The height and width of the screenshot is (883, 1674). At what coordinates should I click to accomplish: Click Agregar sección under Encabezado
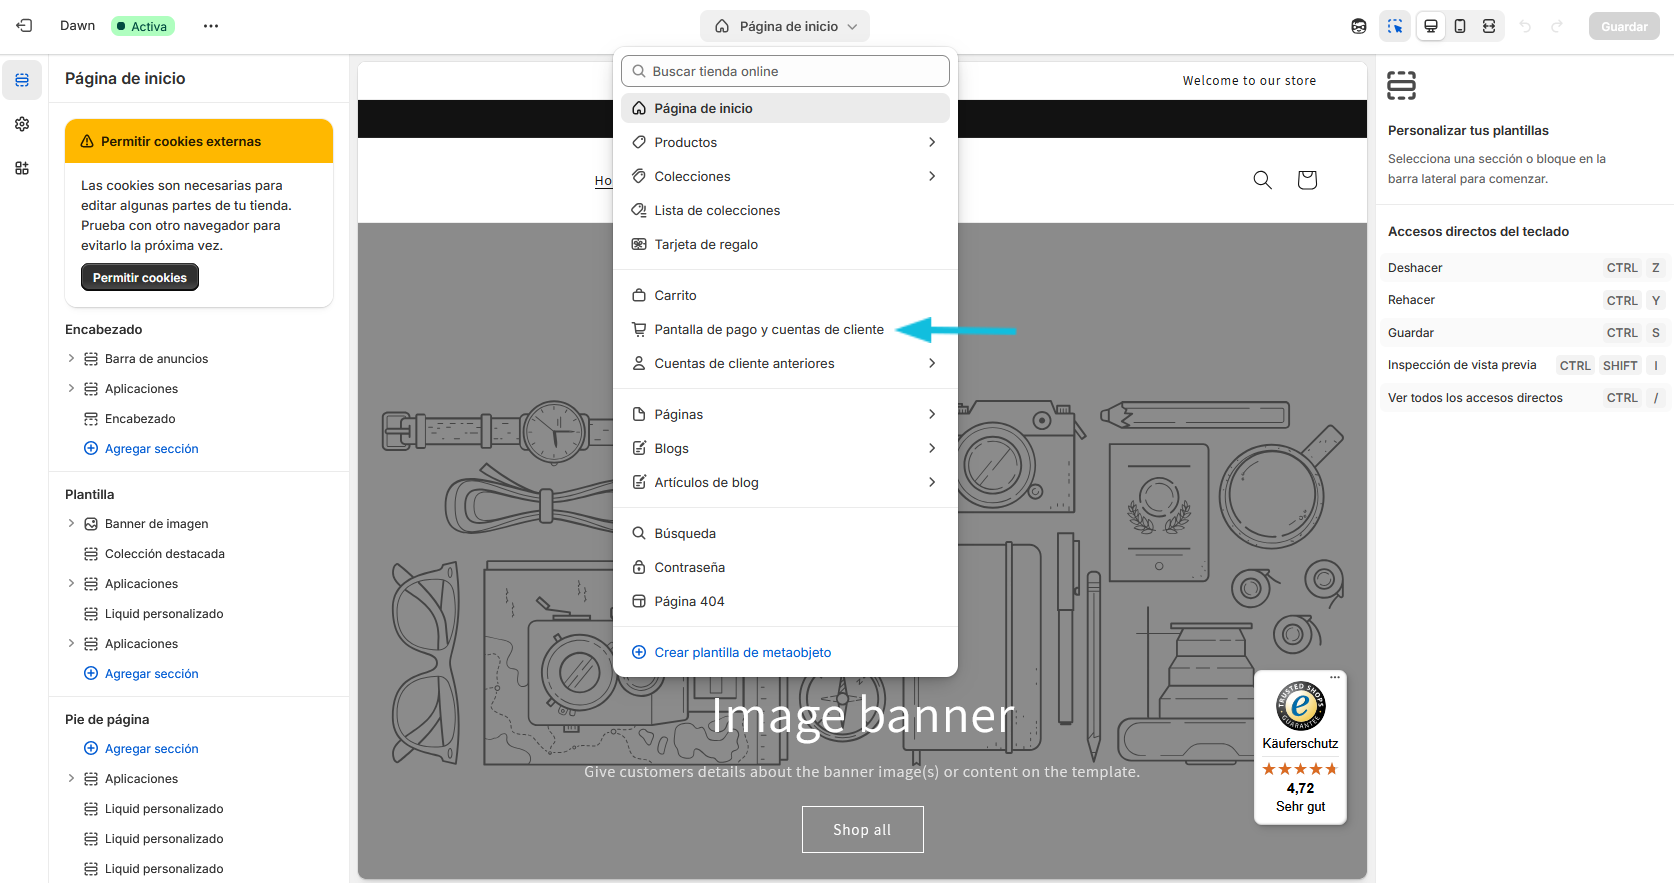151,449
